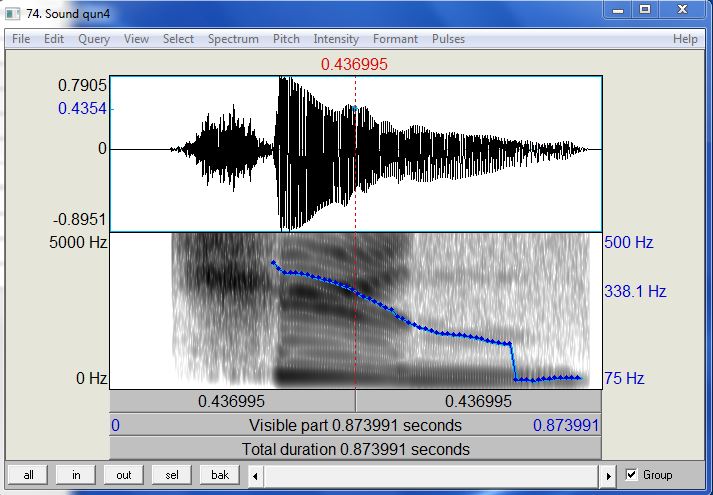
Task: Click the waveform peak near the cursor line
Action: click(355, 108)
